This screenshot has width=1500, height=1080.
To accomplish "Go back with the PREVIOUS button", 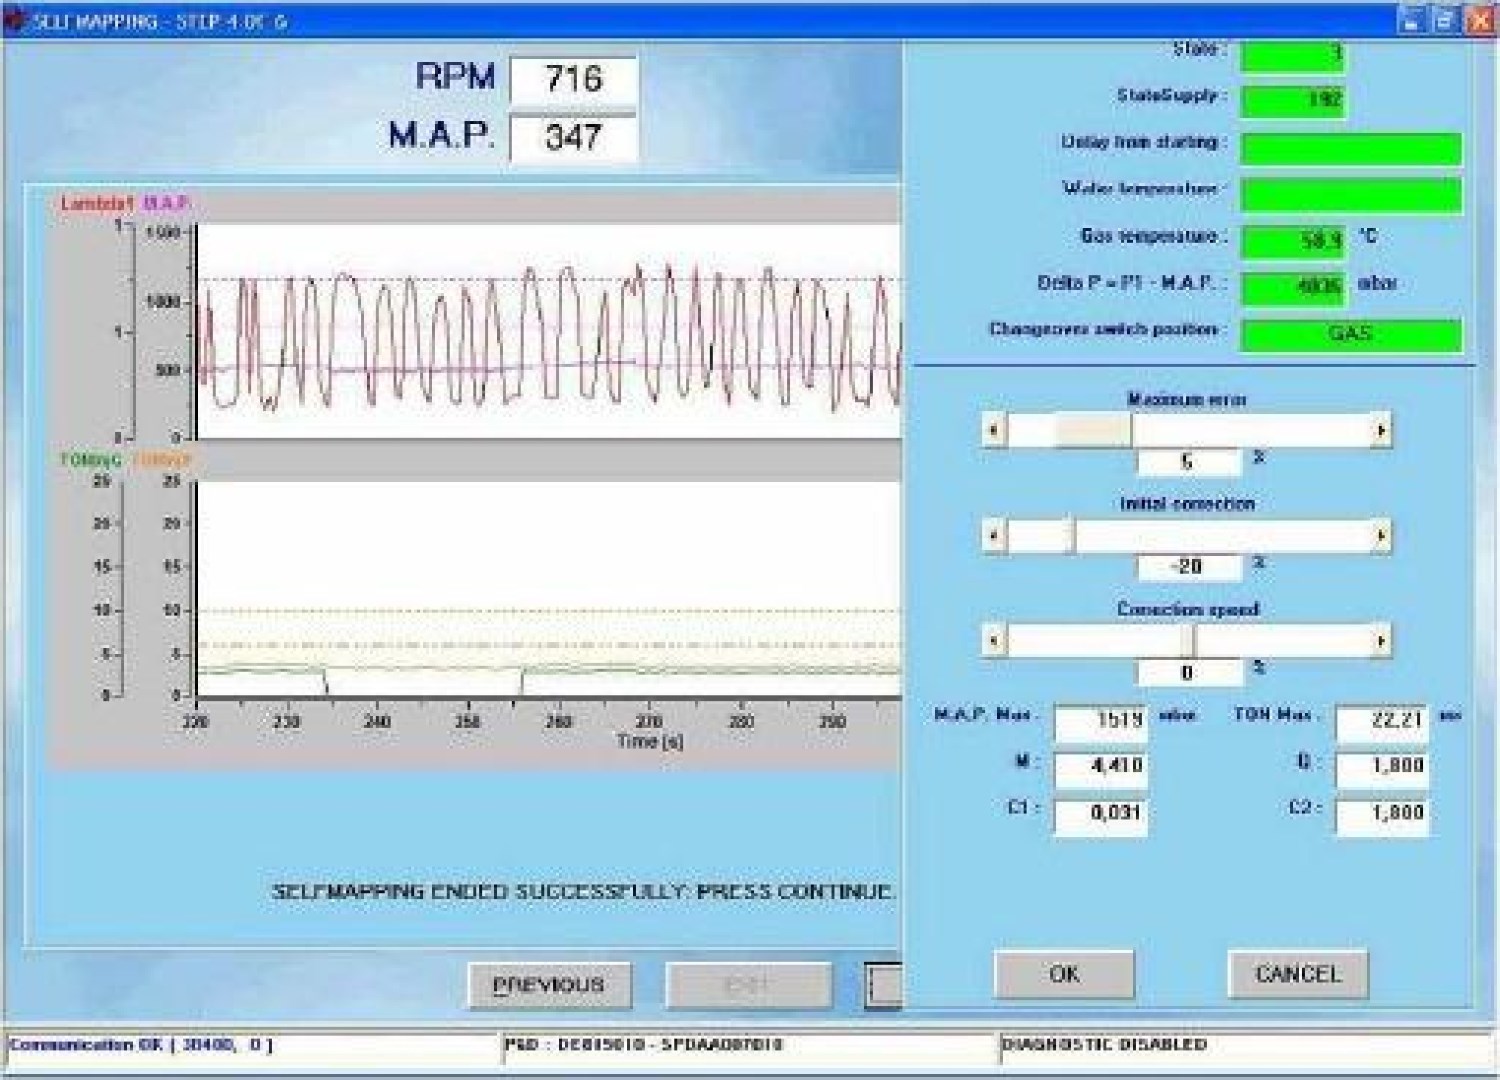I will pos(550,986).
